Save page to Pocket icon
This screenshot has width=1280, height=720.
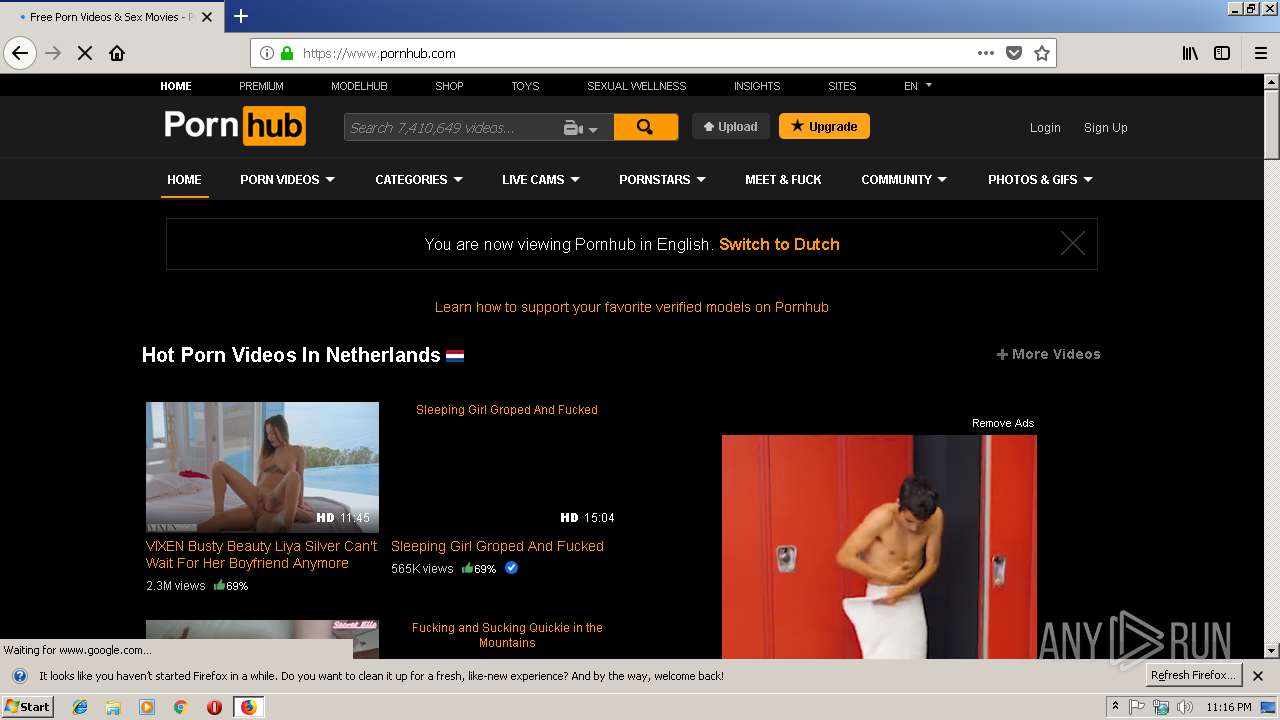(1014, 53)
